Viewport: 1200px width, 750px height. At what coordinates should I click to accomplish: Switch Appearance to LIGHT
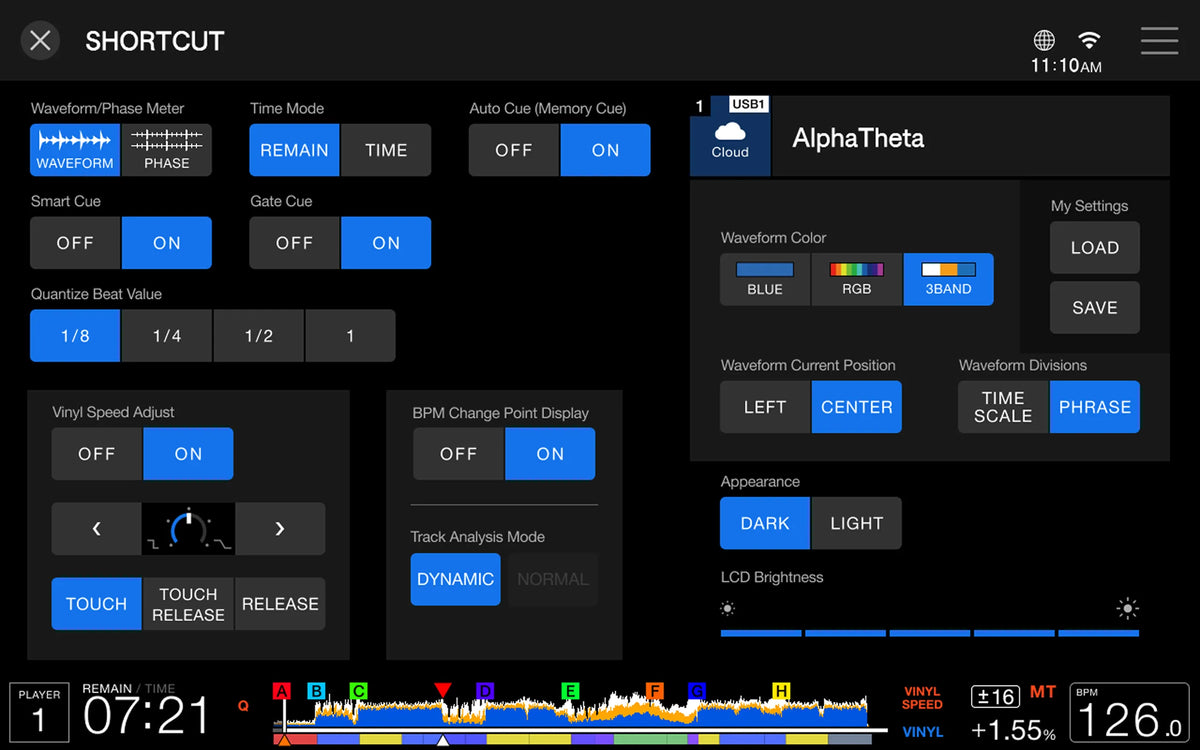(x=857, y=523)
